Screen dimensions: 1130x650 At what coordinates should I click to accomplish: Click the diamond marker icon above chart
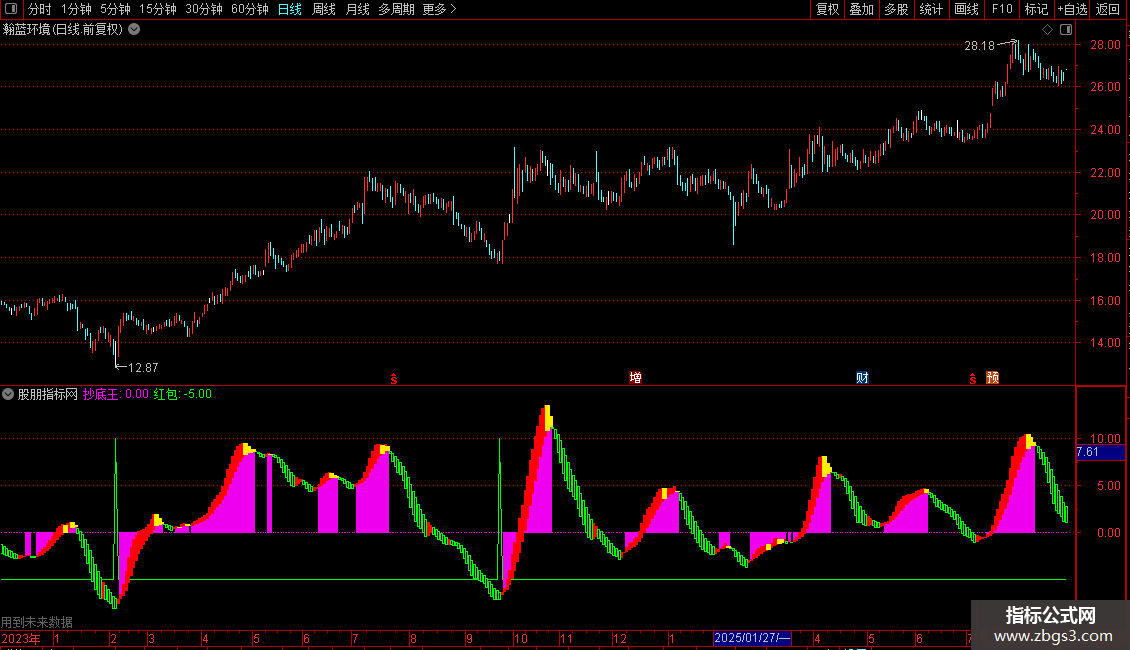tap(1047, 30)
